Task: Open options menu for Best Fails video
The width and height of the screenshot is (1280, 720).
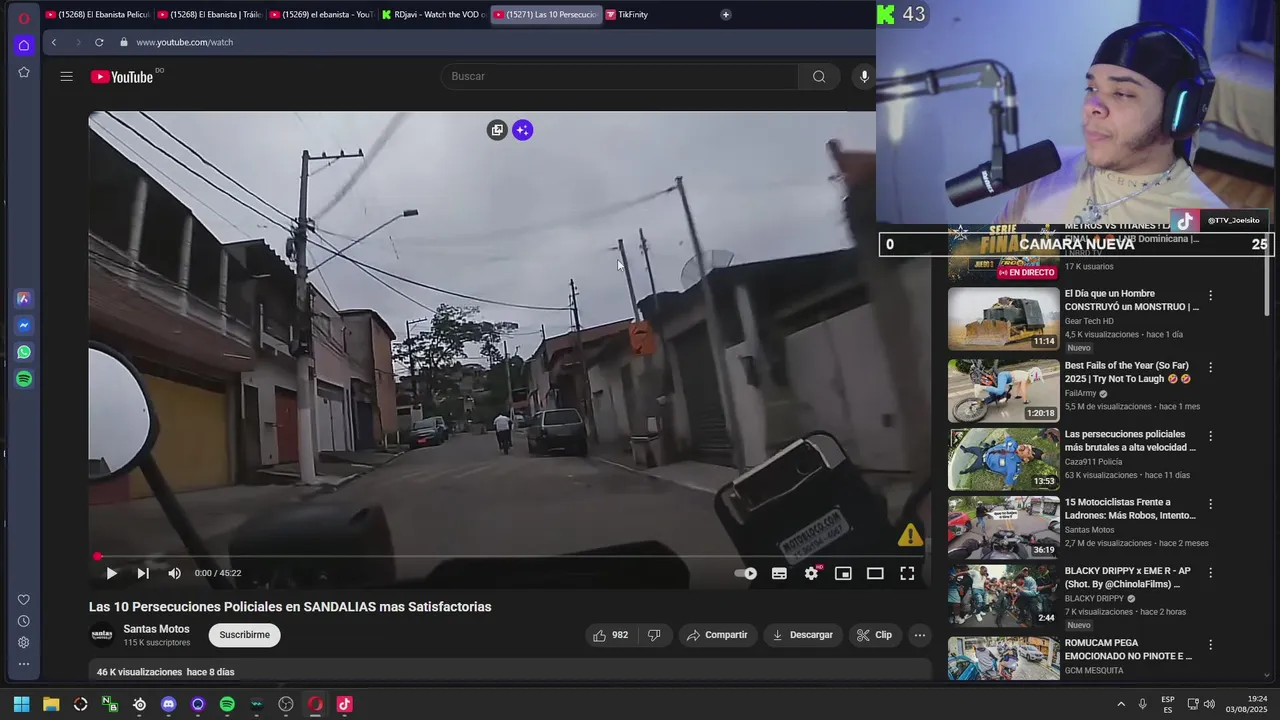Action: pyautogui.click(x=1211, y=368)
